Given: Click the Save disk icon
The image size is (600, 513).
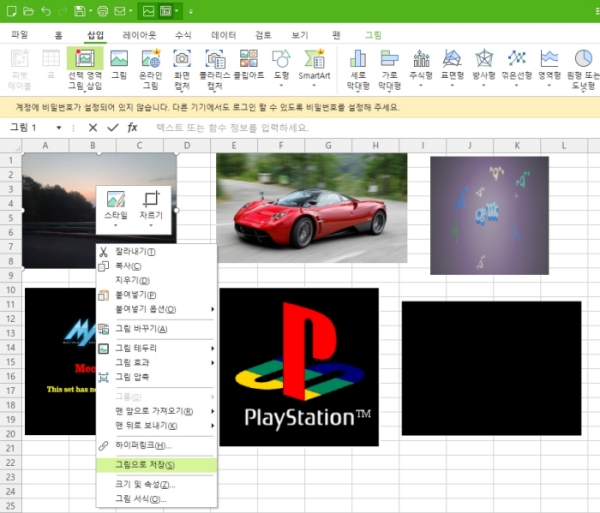Looking at the screenshot, I should [x=80, y=11].
